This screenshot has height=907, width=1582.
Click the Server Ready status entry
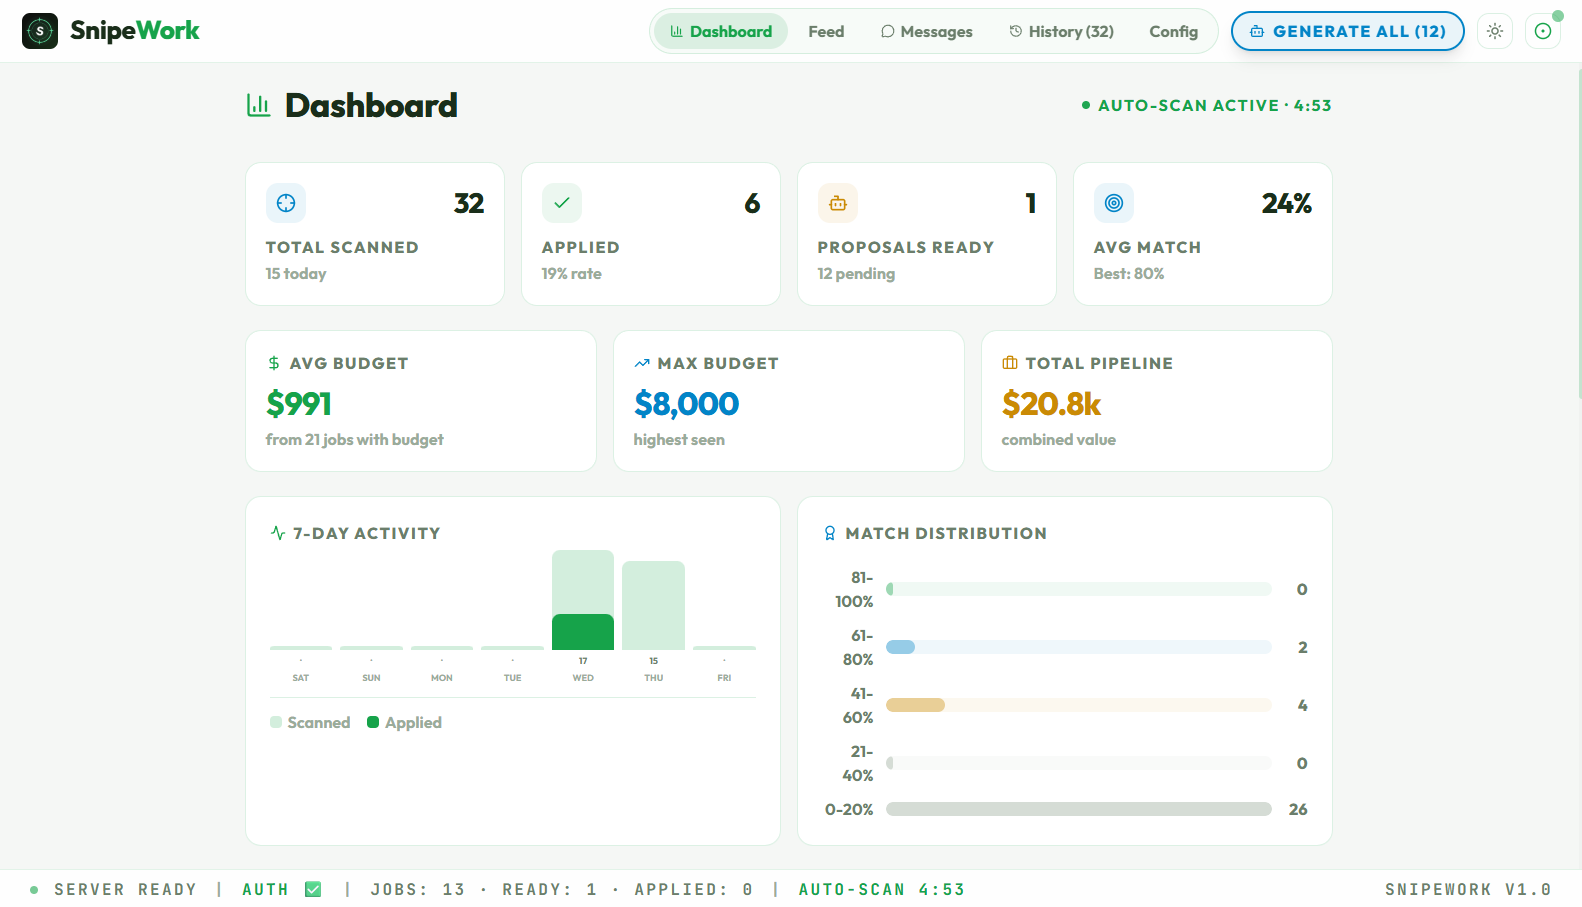pyautogui.click(x=126, y=889)
